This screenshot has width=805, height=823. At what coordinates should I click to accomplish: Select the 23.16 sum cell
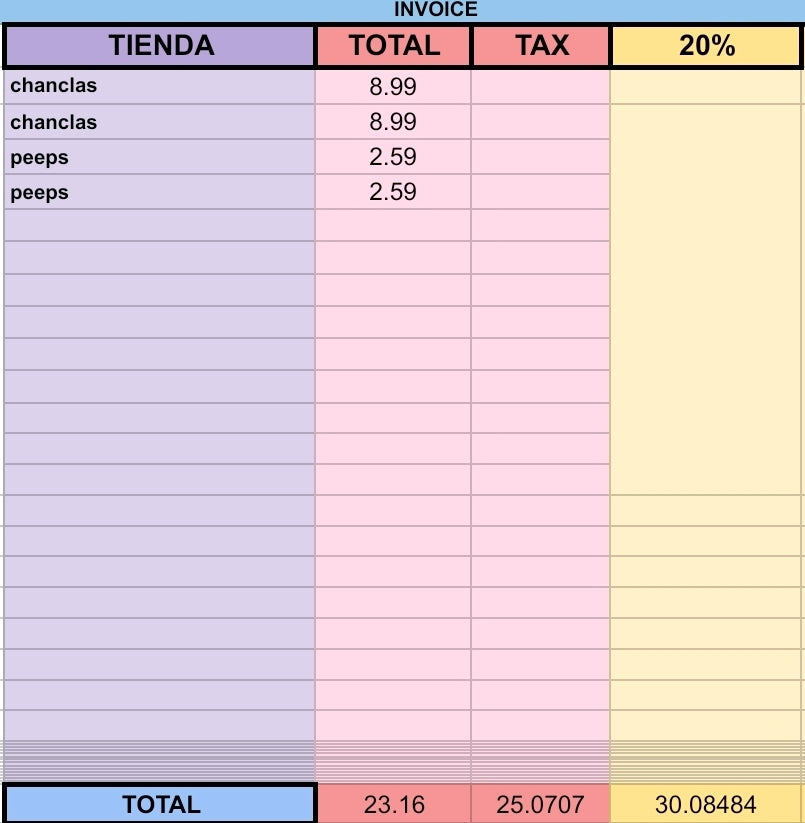coord(394,804)
